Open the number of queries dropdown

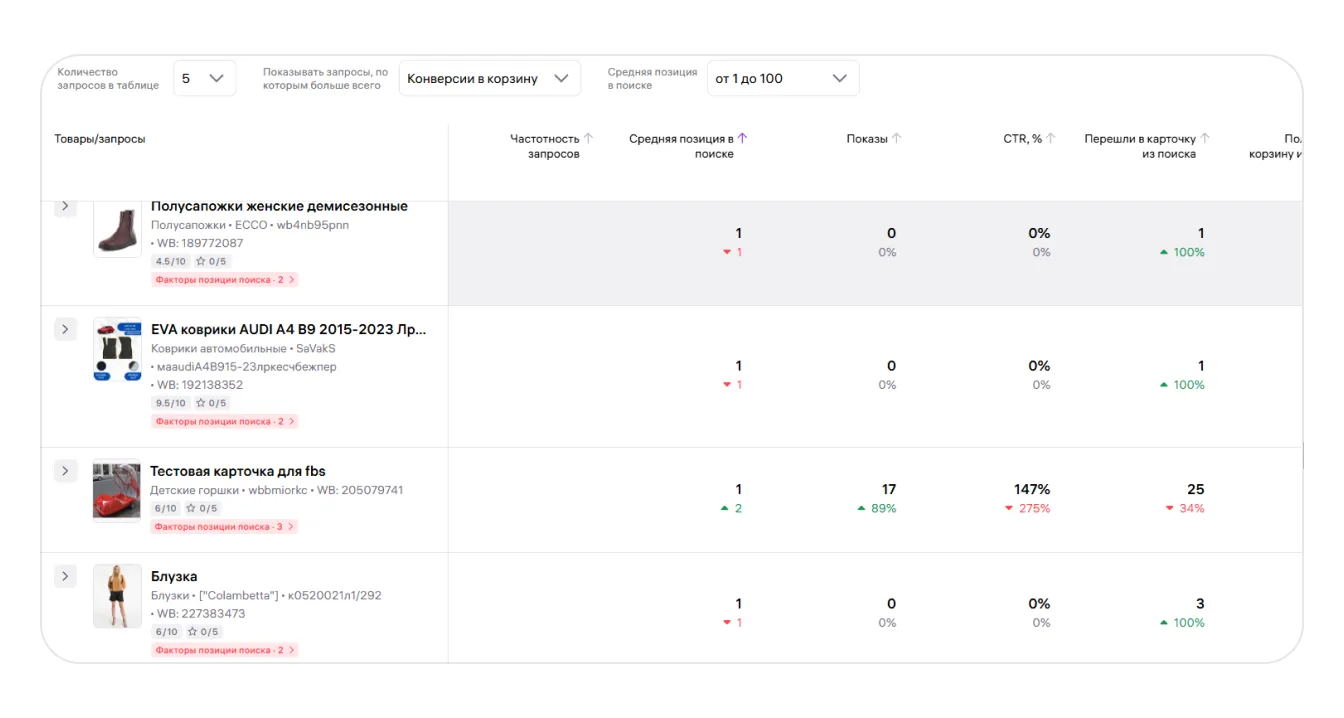(x=204, y=79)
